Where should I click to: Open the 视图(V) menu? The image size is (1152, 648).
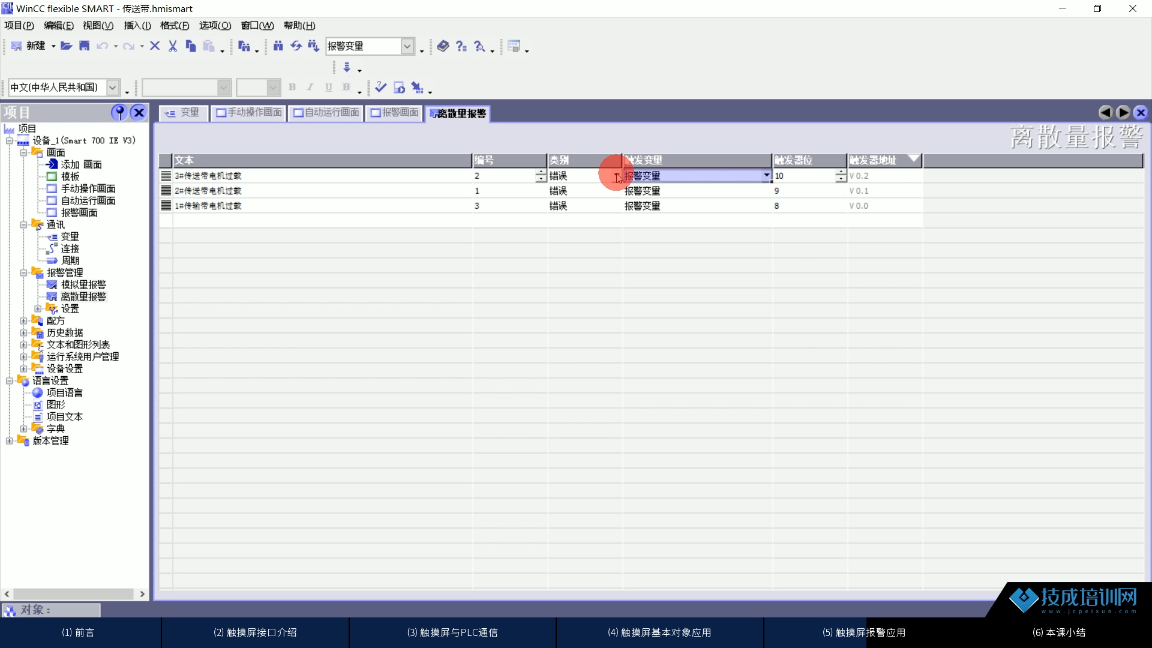pyautogui.click(x=98, y=26)
